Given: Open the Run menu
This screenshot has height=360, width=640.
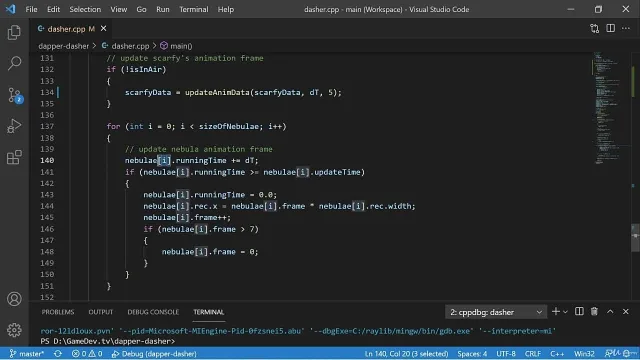Looking at the screenshot, I should pos(162,9).
